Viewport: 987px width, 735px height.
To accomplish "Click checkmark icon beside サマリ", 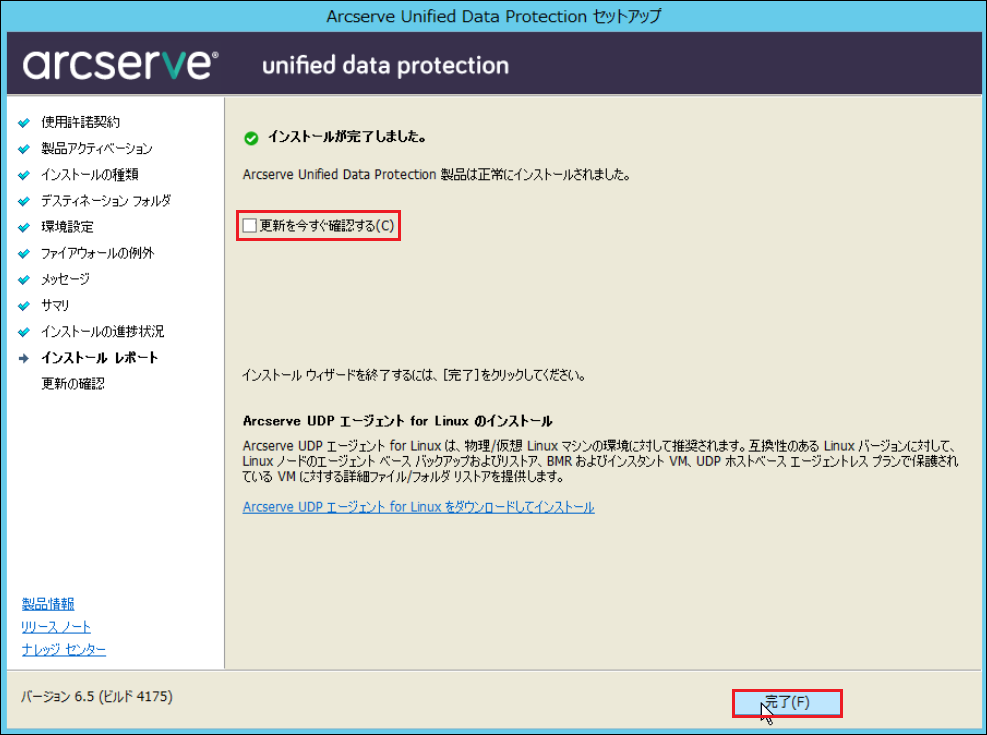I will point(24,306).
